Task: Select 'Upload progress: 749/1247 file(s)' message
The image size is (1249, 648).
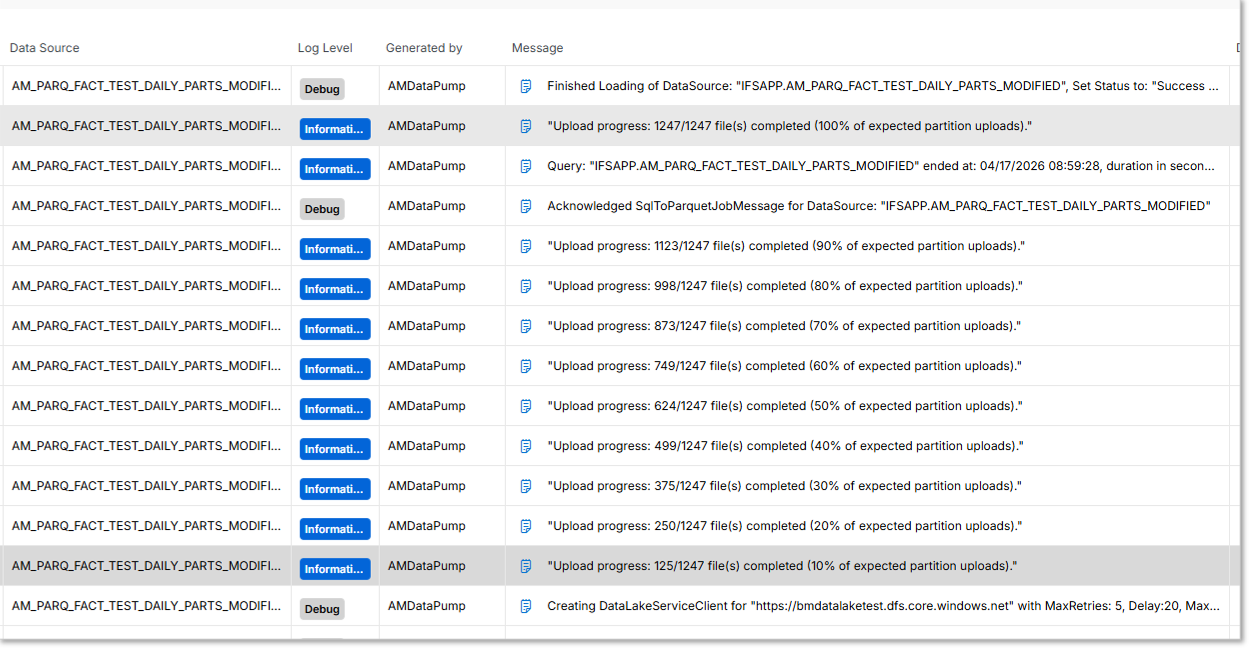Action: point(784,366)
